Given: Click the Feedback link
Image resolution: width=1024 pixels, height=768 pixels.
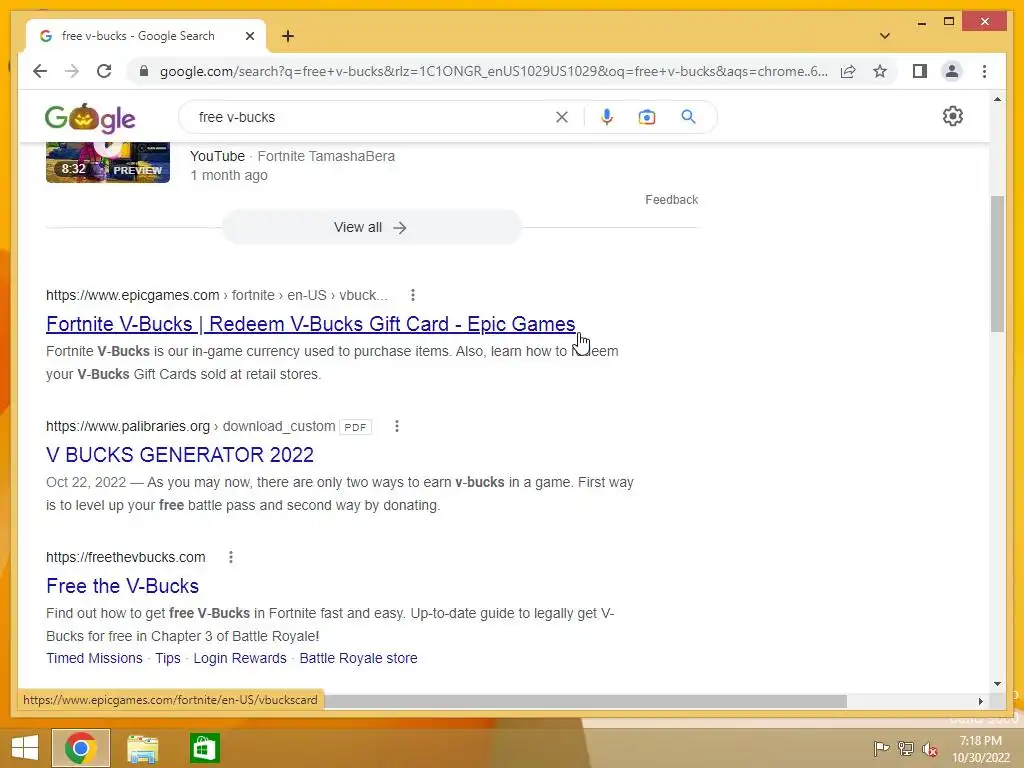Looking at the screenshot, I should [671, 200].
